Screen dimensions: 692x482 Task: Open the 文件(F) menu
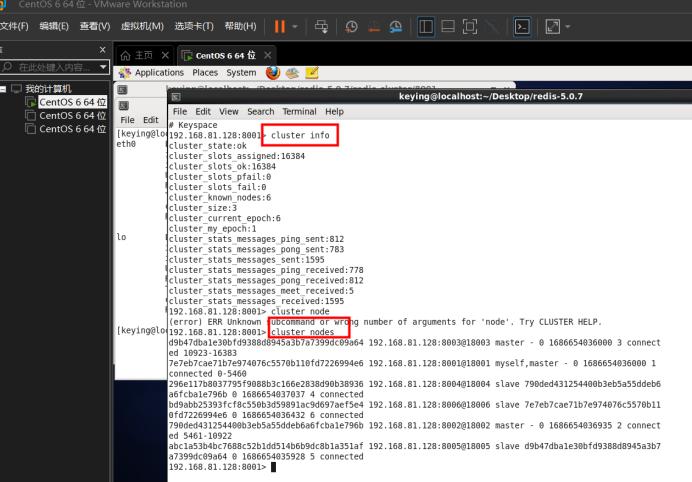14,26
